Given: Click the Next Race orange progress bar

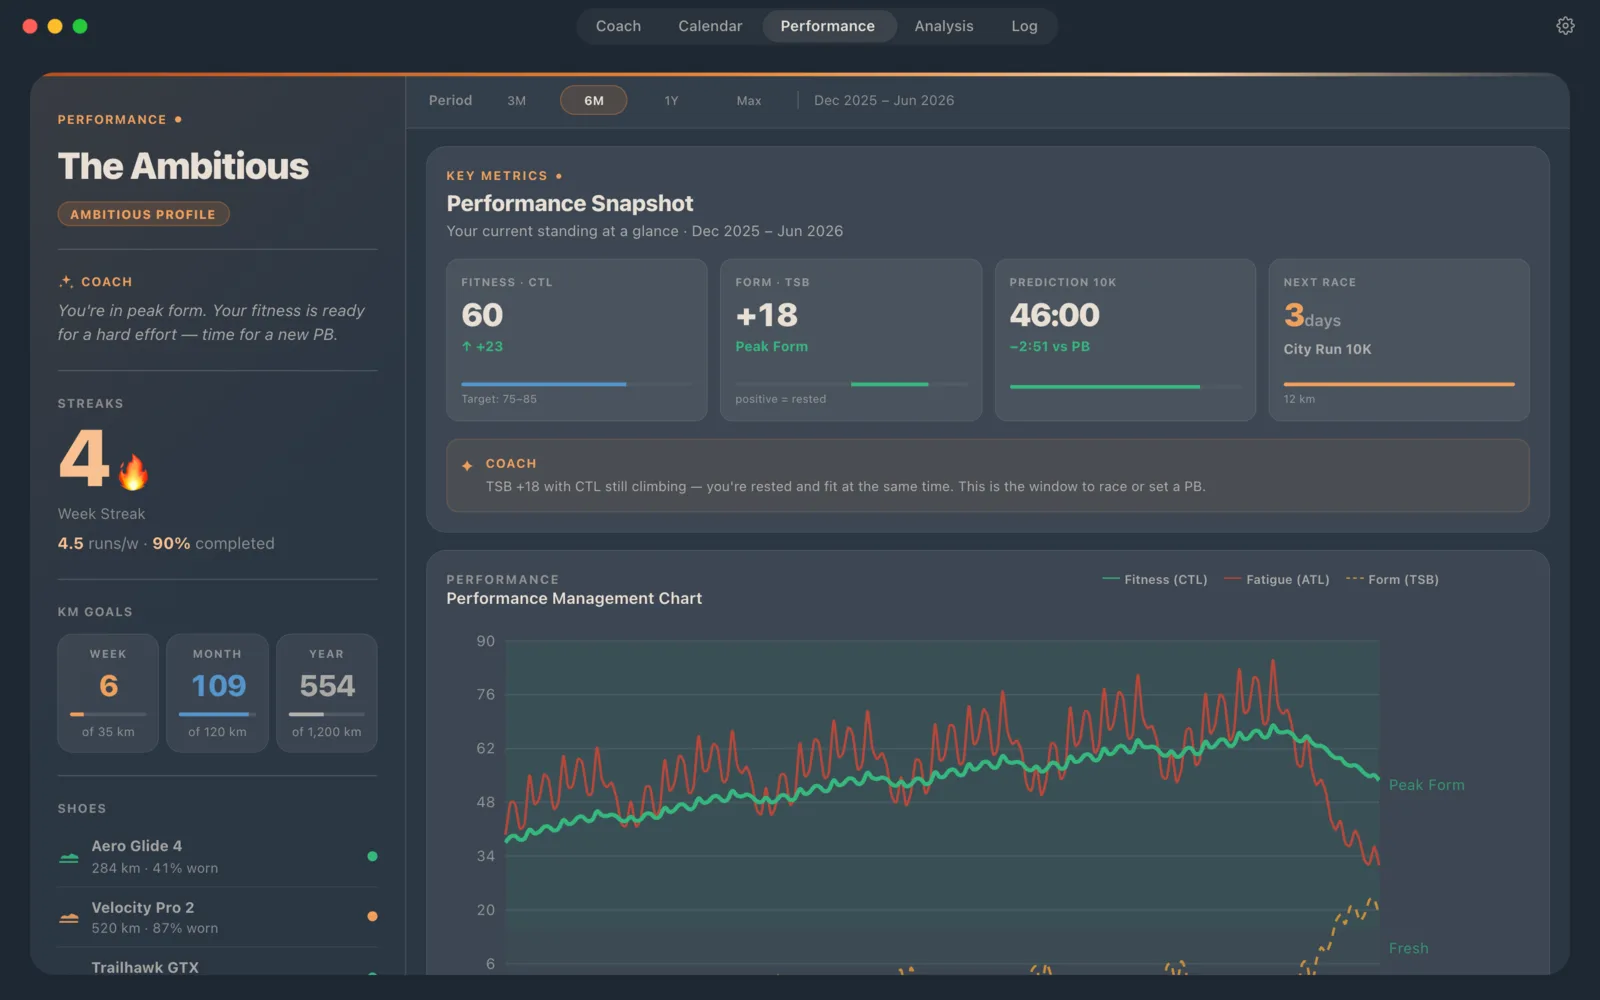Looking at the screenshot, I should [x=1399, y=384].
